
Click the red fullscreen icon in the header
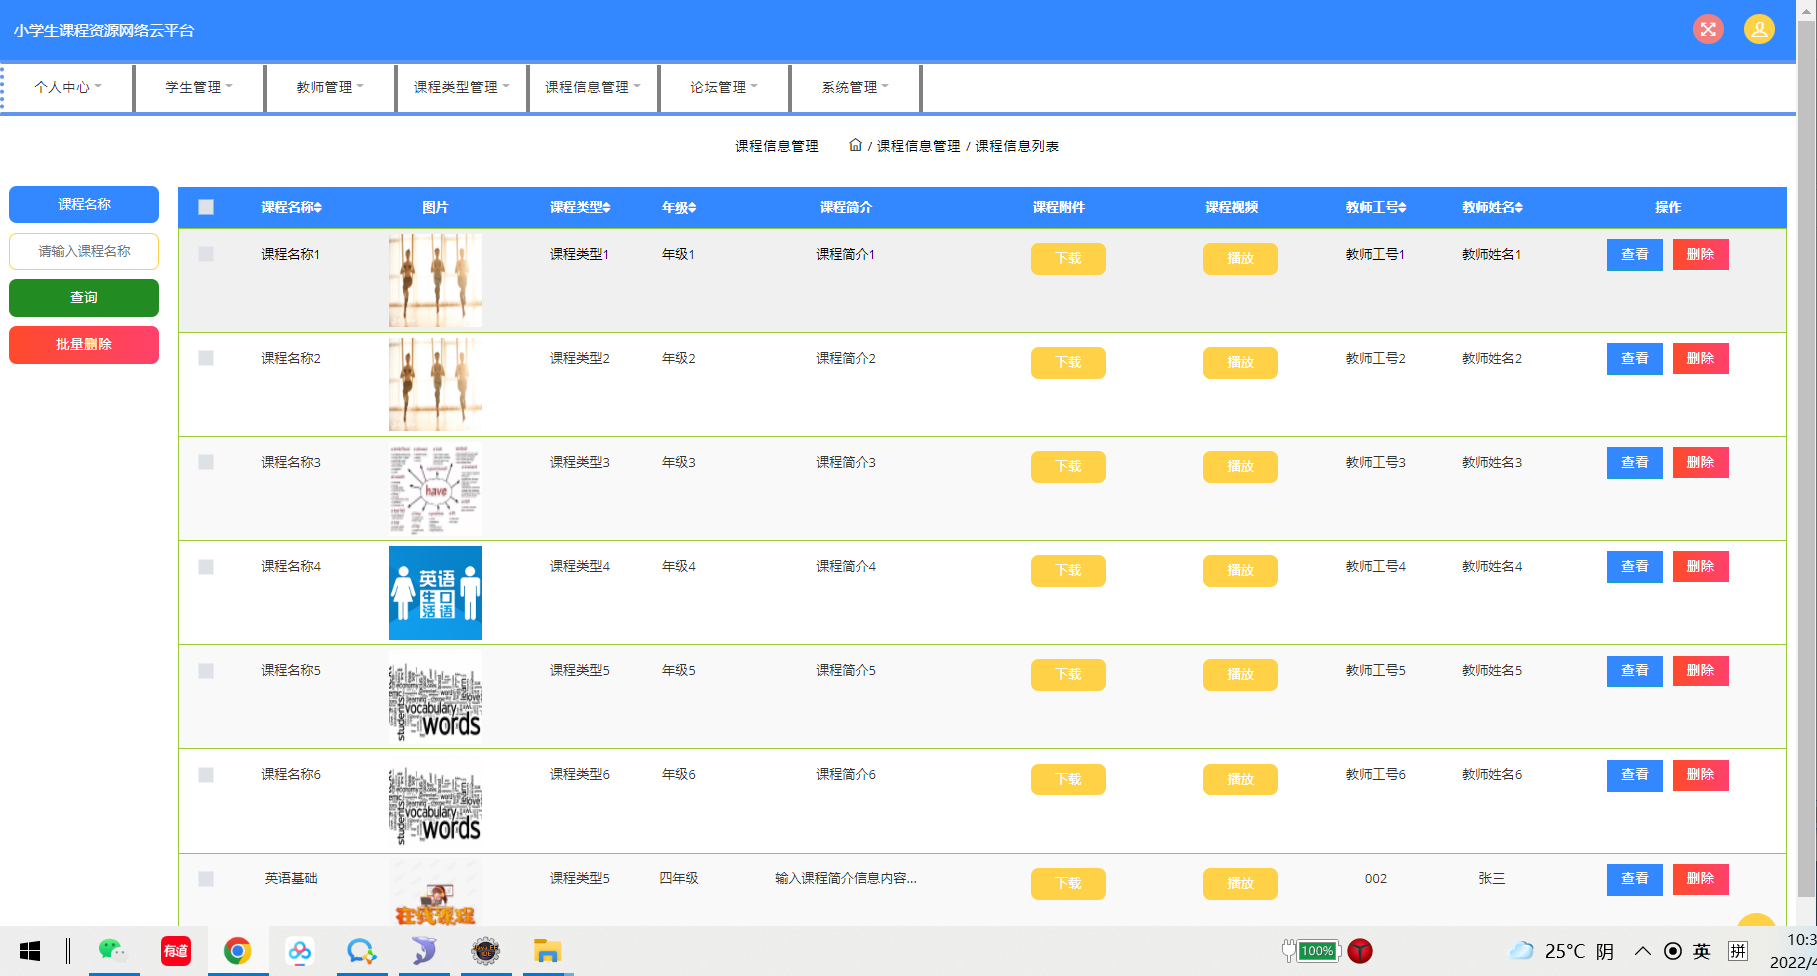[x=1708, y=29]
